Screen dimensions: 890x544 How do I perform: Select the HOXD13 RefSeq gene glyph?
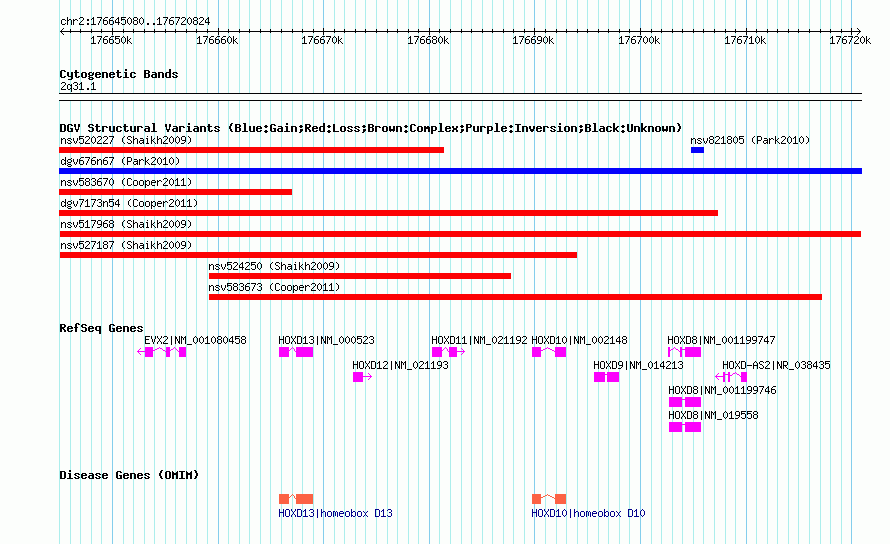click(x=296, y=352)
